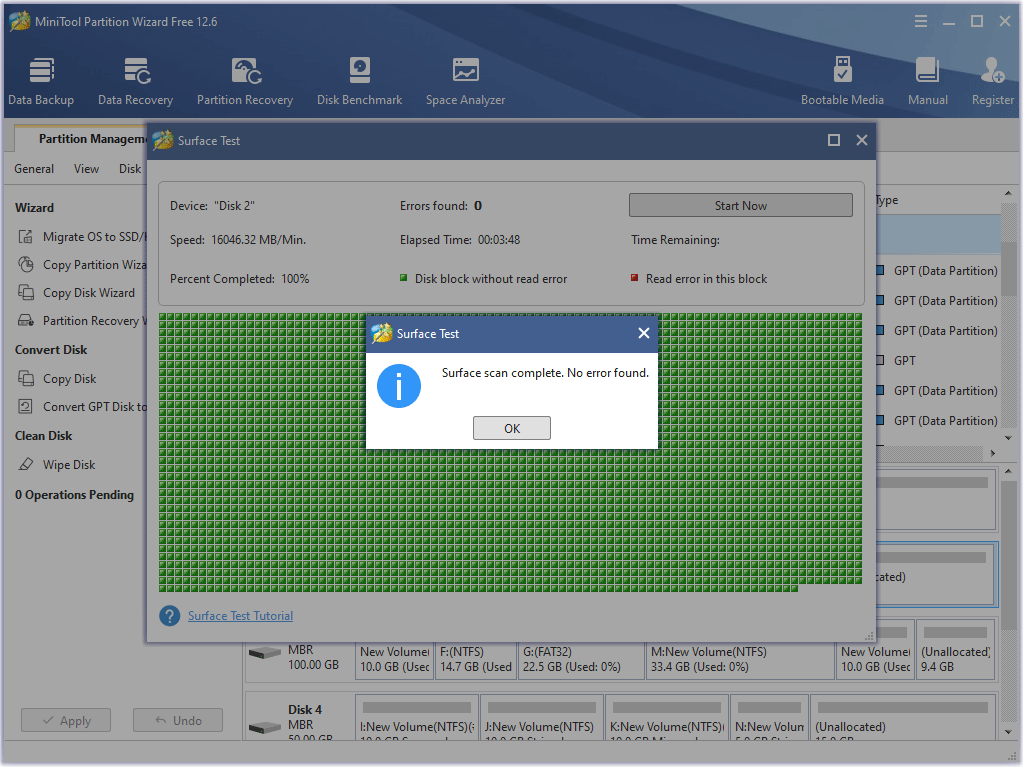Open the hamburger menu in title bar
Image resolution: width=1023 pixels, height=767 pixels.
pyautogui.click(x=921, y=22)
